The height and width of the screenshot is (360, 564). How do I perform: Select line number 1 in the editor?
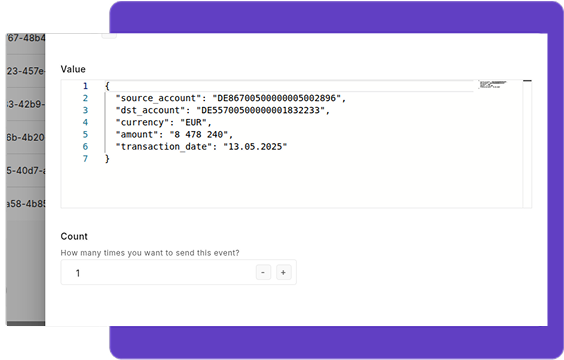(x=85, y=86)
